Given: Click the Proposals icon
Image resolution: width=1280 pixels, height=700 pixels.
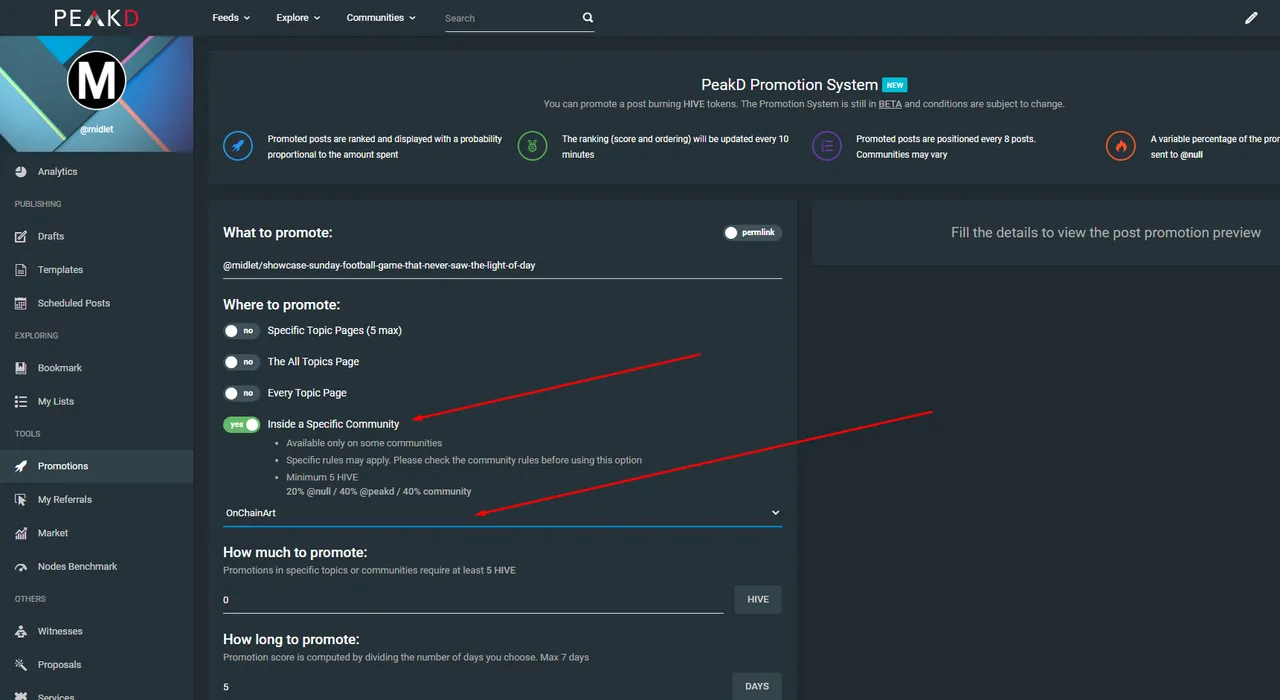Looking at the screenshot, I should [21, 665].
